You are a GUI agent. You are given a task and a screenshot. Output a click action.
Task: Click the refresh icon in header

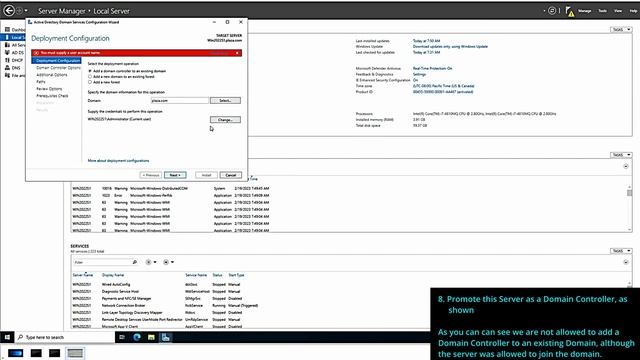tap(552, 11)
